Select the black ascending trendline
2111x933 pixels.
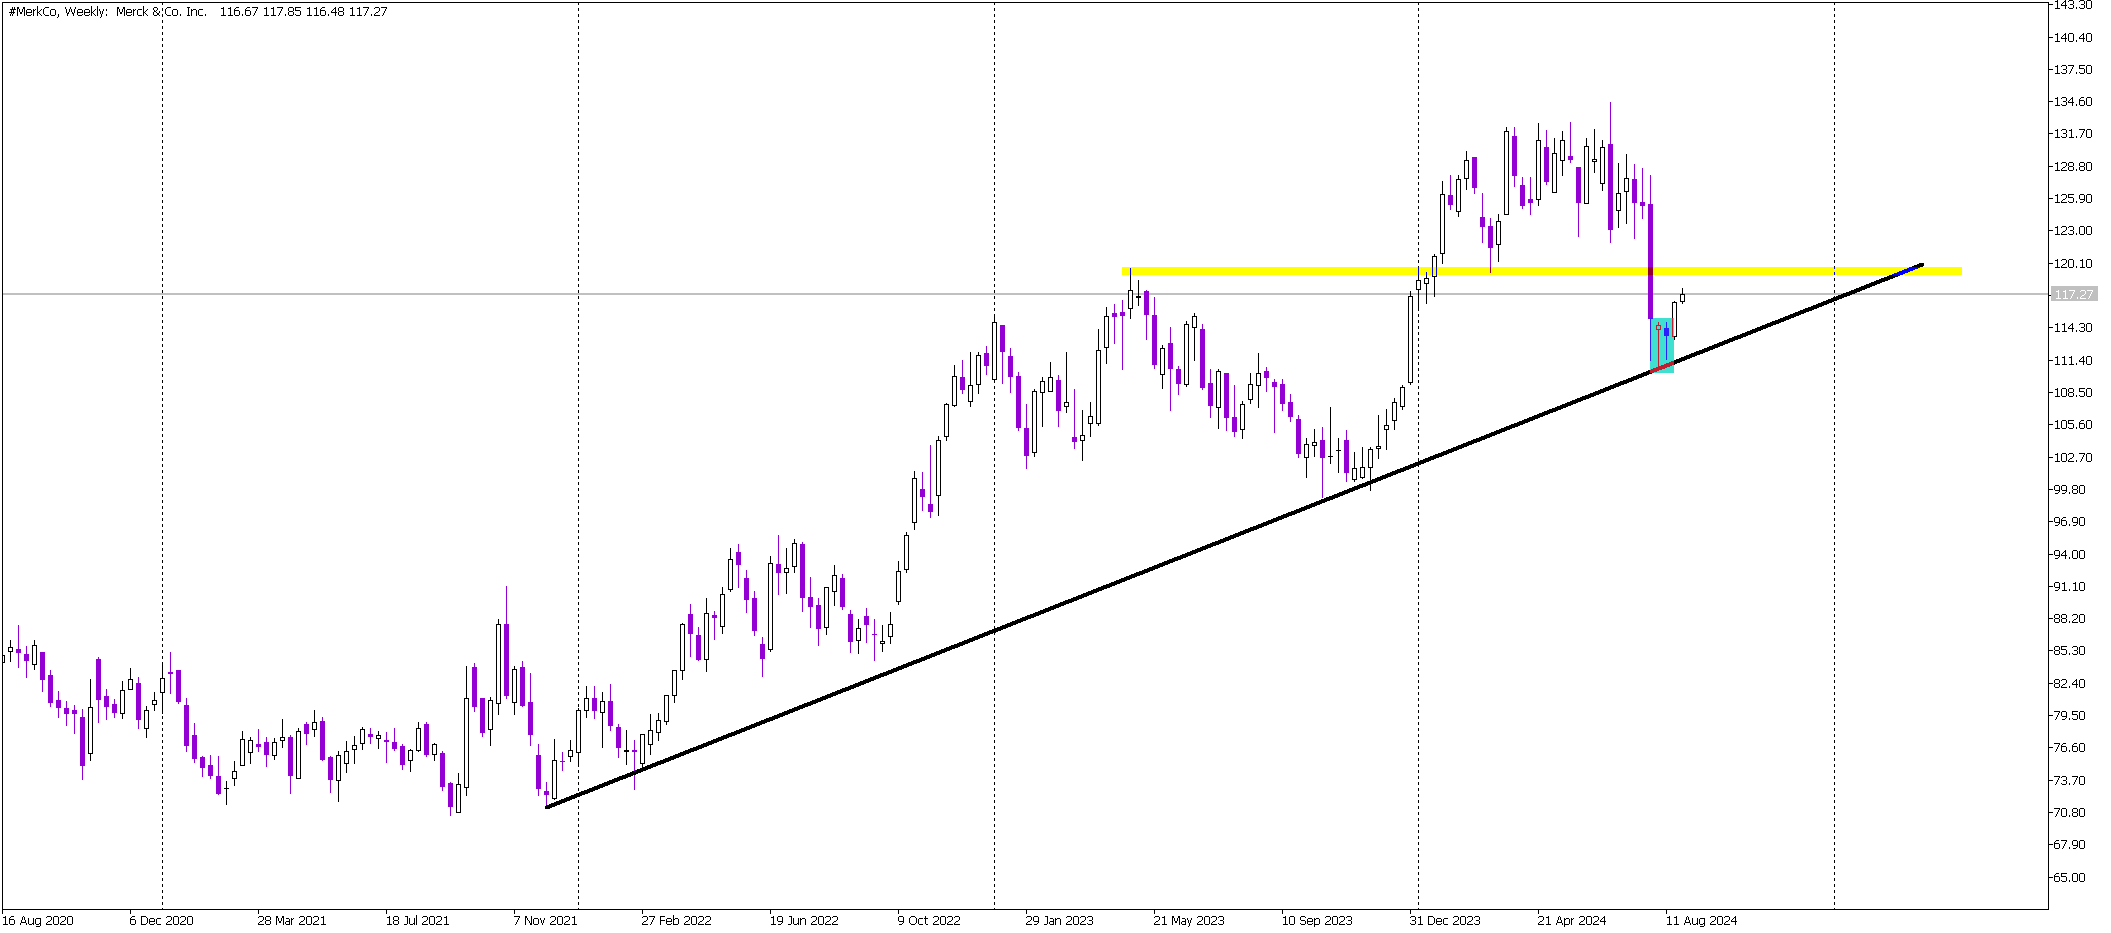(x=1235, y=535)
